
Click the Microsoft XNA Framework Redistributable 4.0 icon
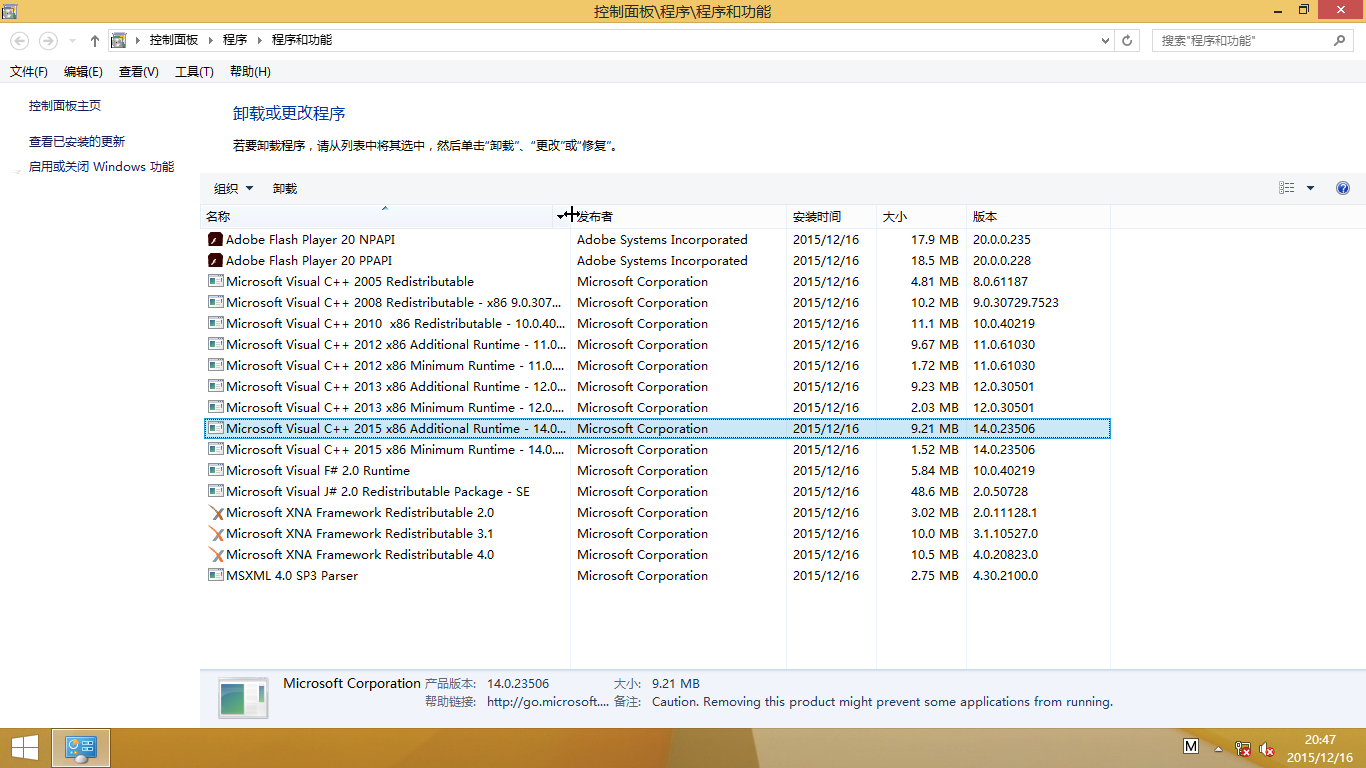[215, 555]
